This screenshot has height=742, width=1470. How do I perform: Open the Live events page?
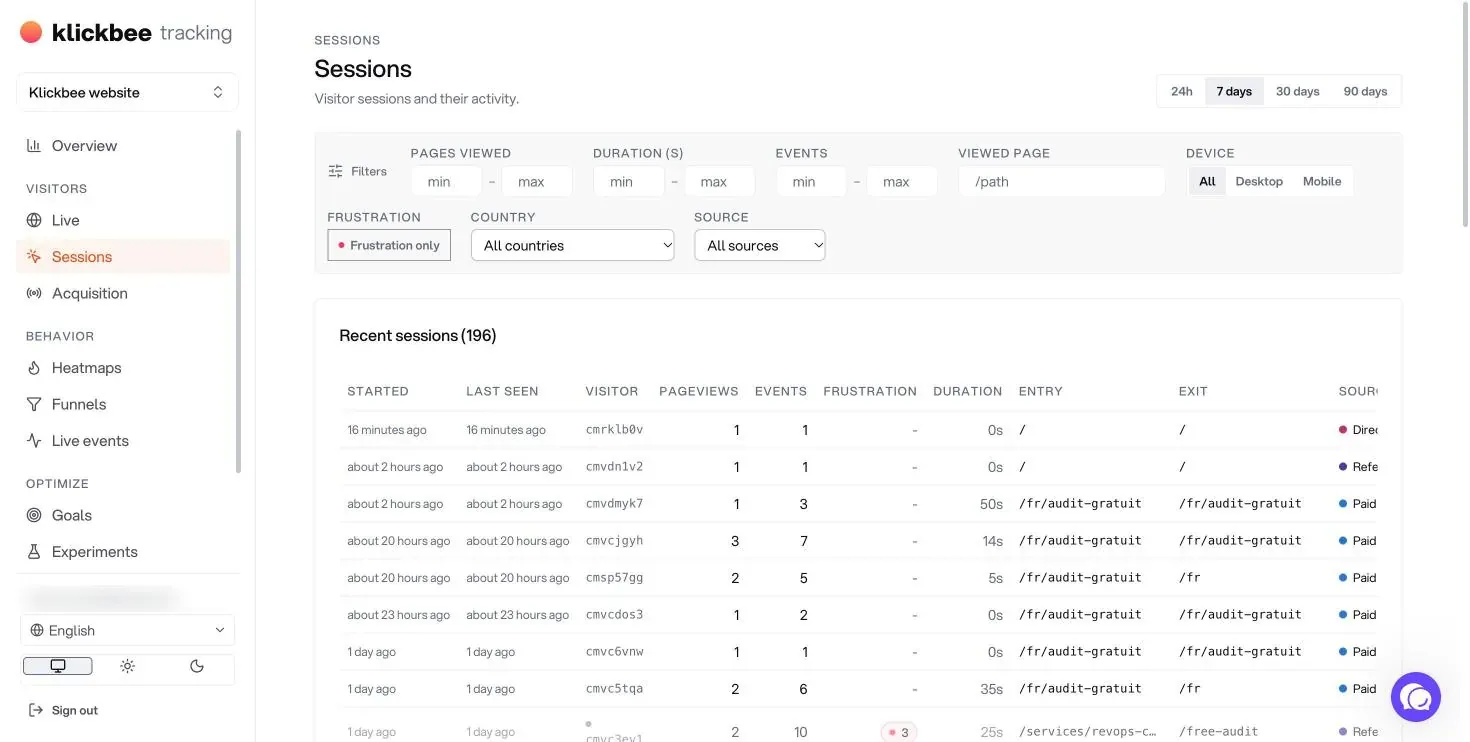tap(123, 441)
